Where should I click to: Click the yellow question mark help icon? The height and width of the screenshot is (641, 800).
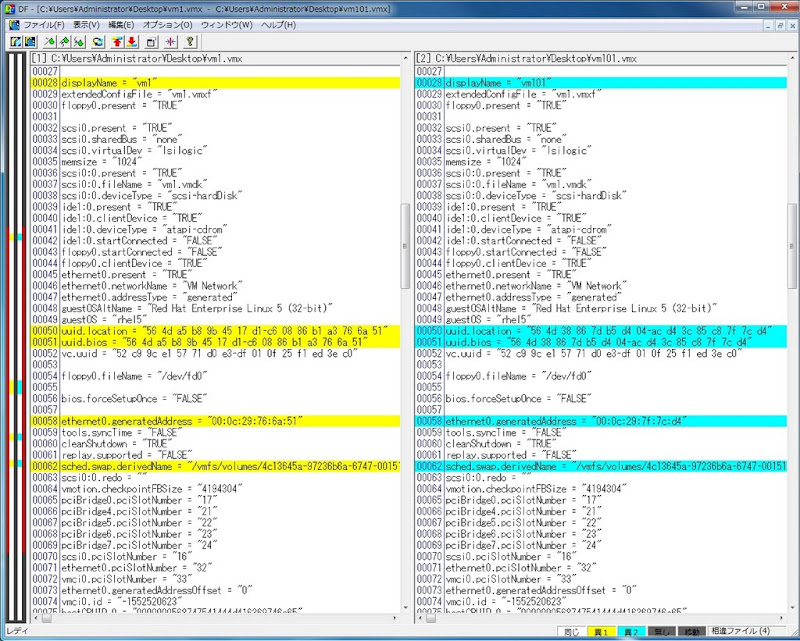point(190,41)
